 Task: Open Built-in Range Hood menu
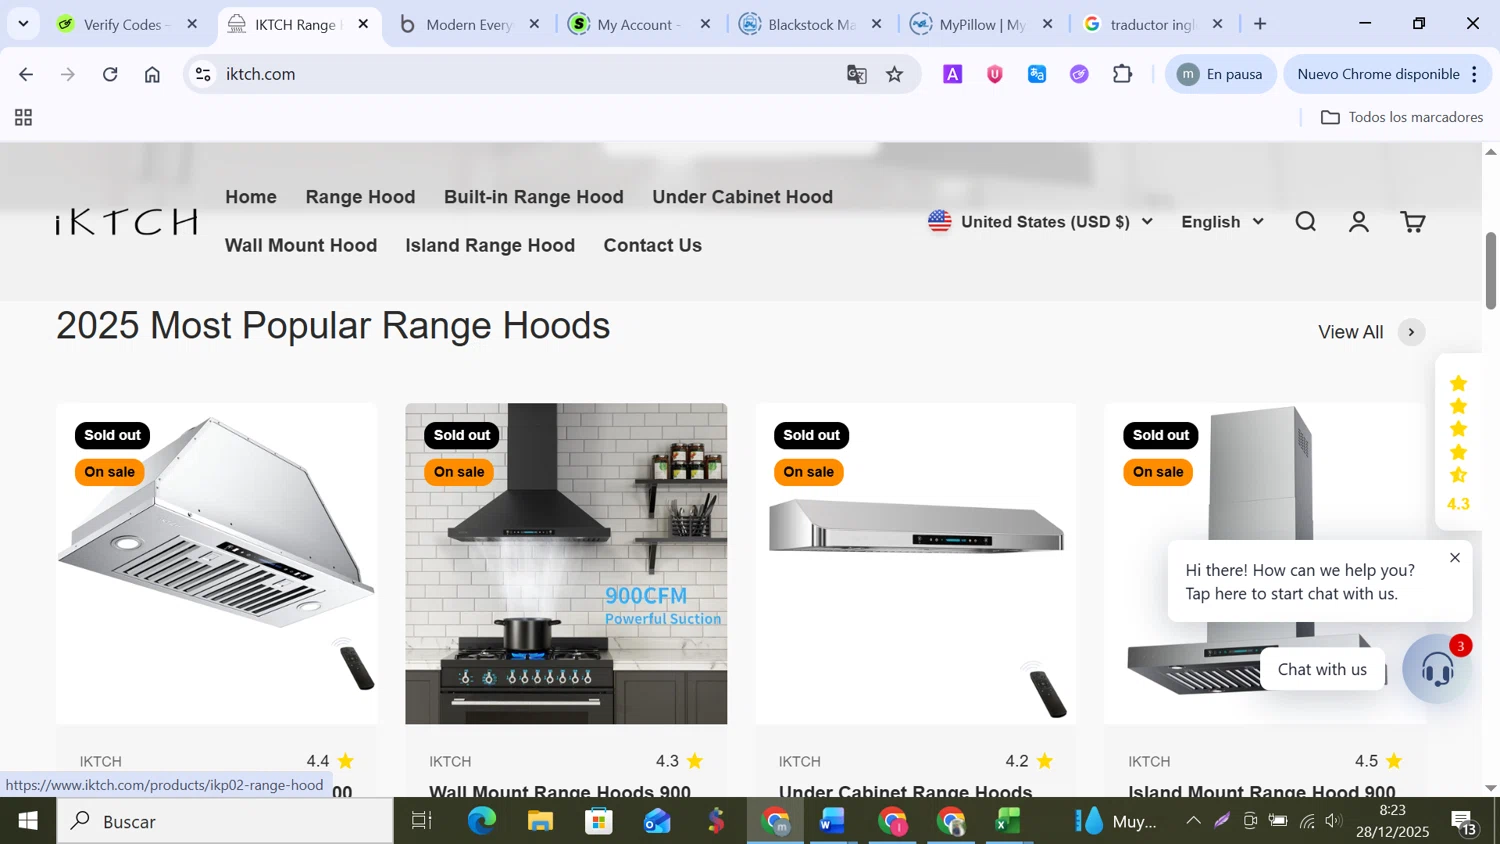[534, 197]
